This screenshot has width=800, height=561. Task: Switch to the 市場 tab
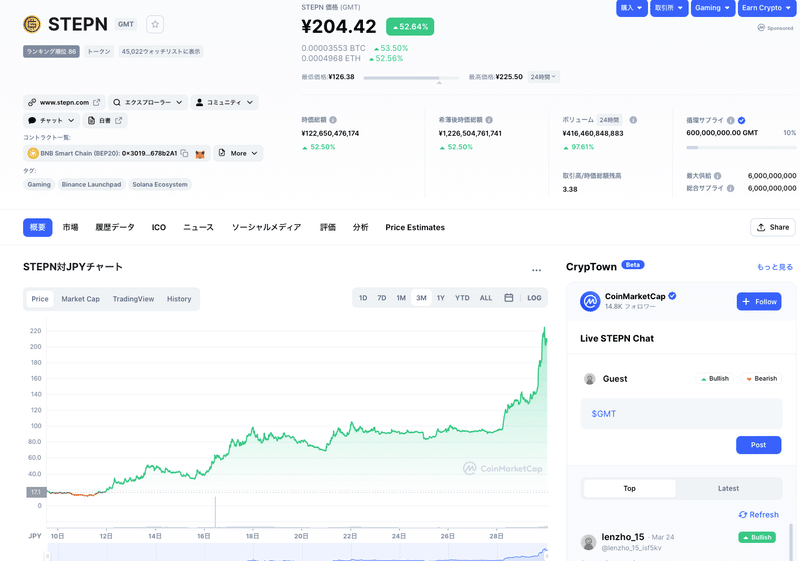coord(70,227)
